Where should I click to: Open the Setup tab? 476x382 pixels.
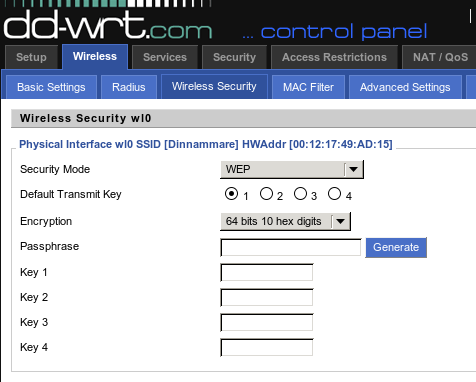[31, 57]
